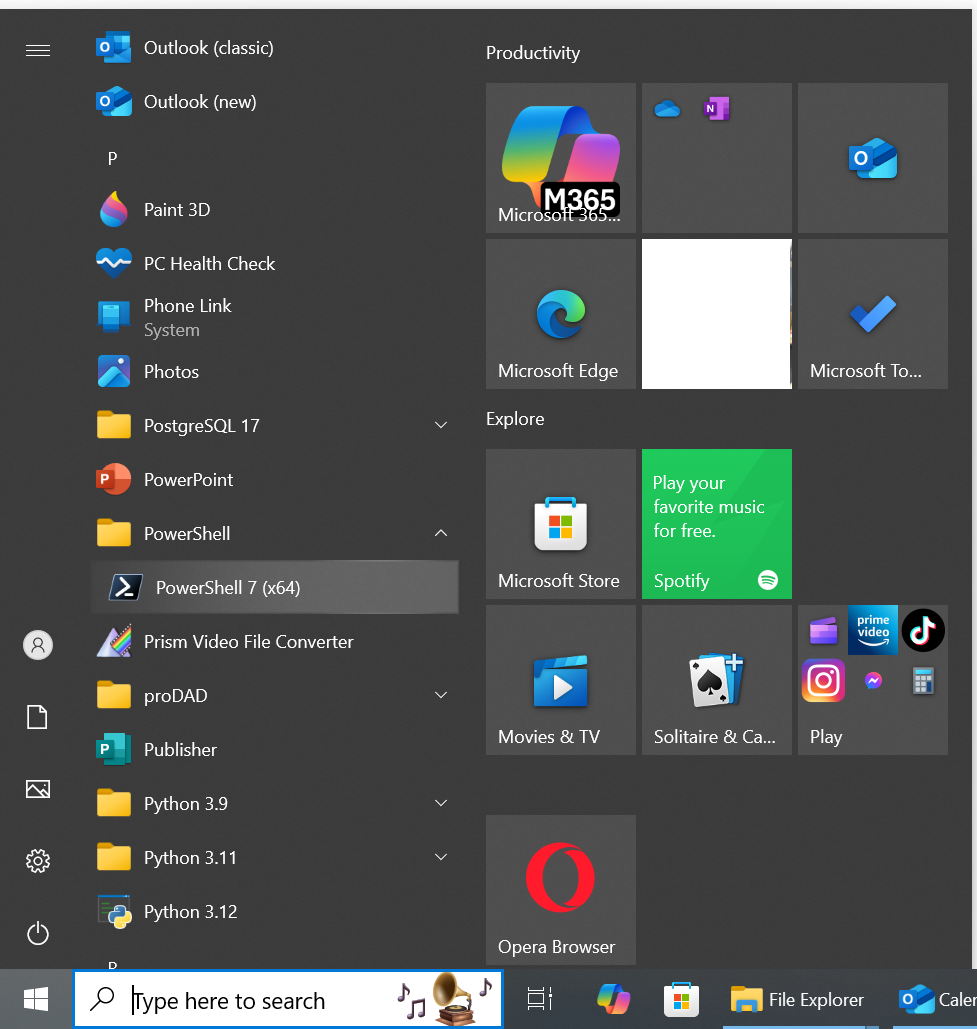Viewport: 977px width, 1029px height.
Task: Open the Microsoft To Do tile
Action: [x=873, y=314]
